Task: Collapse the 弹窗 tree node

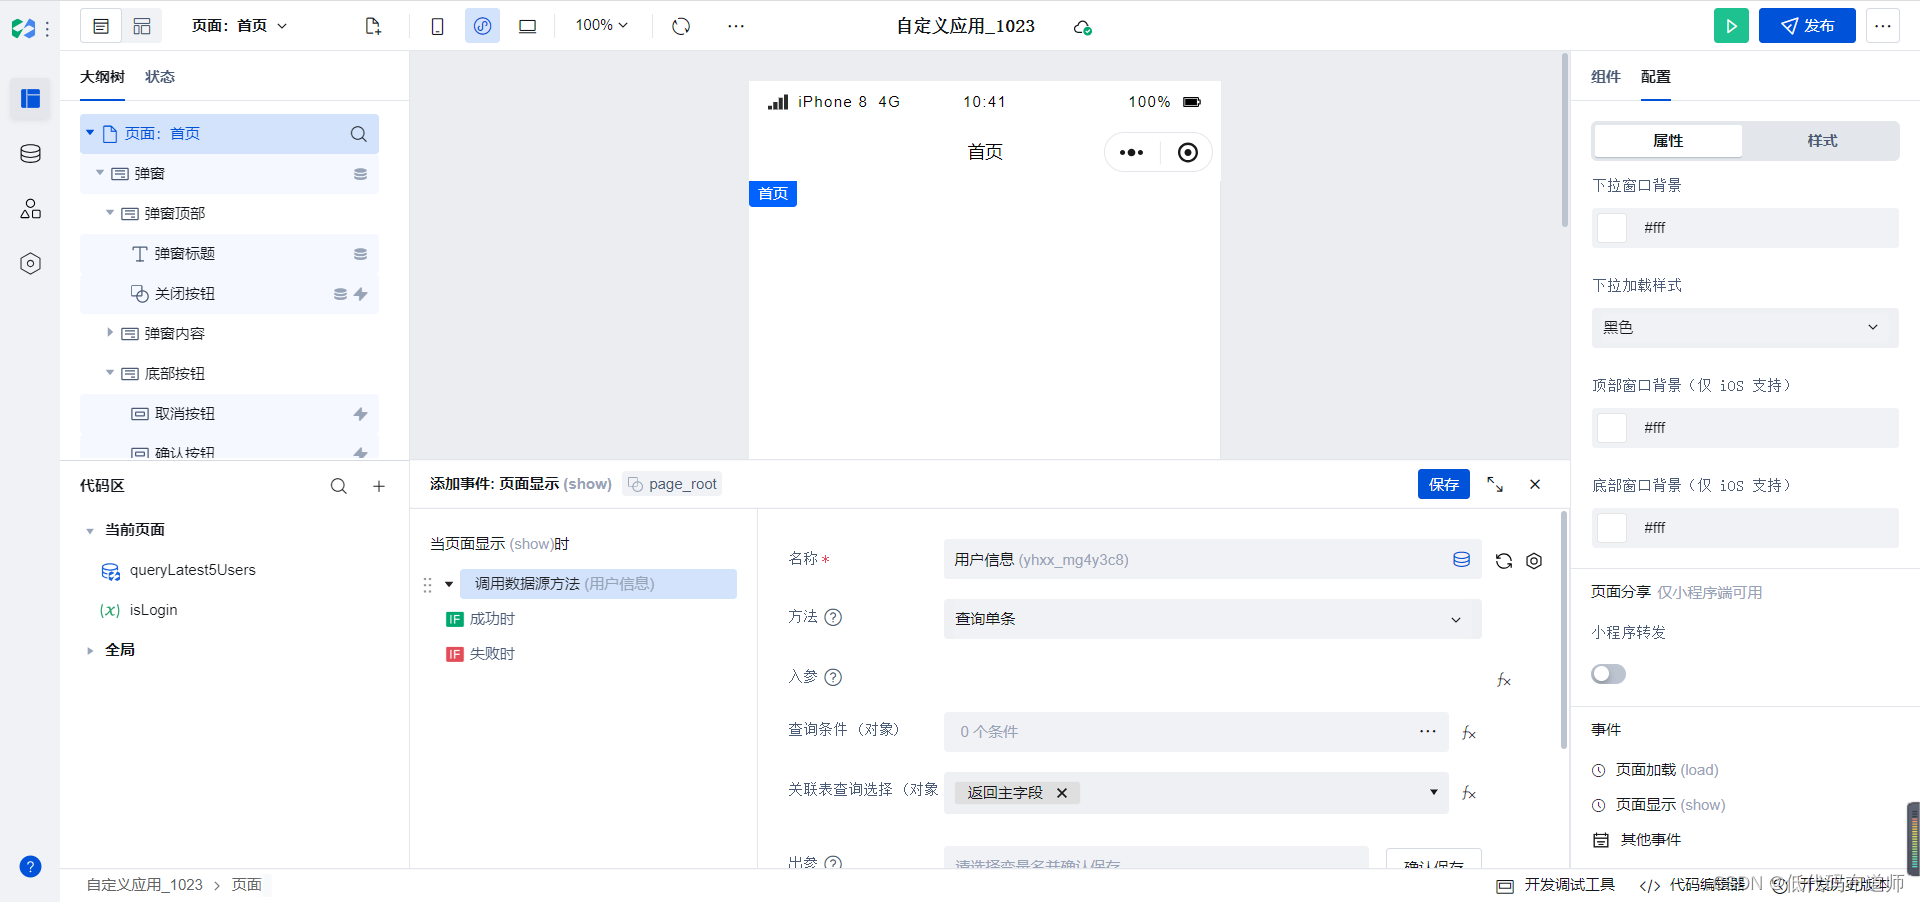Action: pyautogui.click(x=100, y=173)
